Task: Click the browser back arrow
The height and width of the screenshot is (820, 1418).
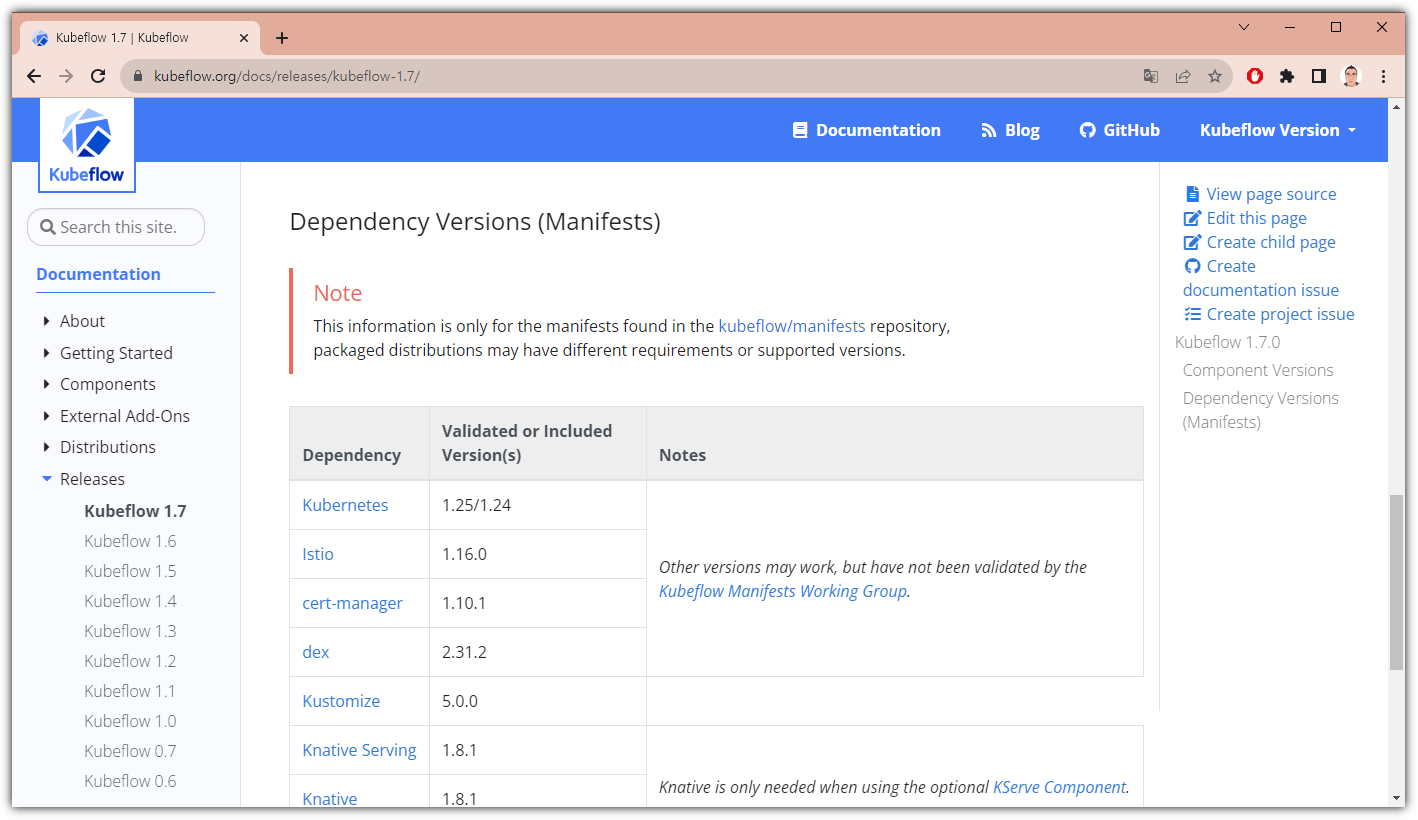Action: tap(34, 76)
